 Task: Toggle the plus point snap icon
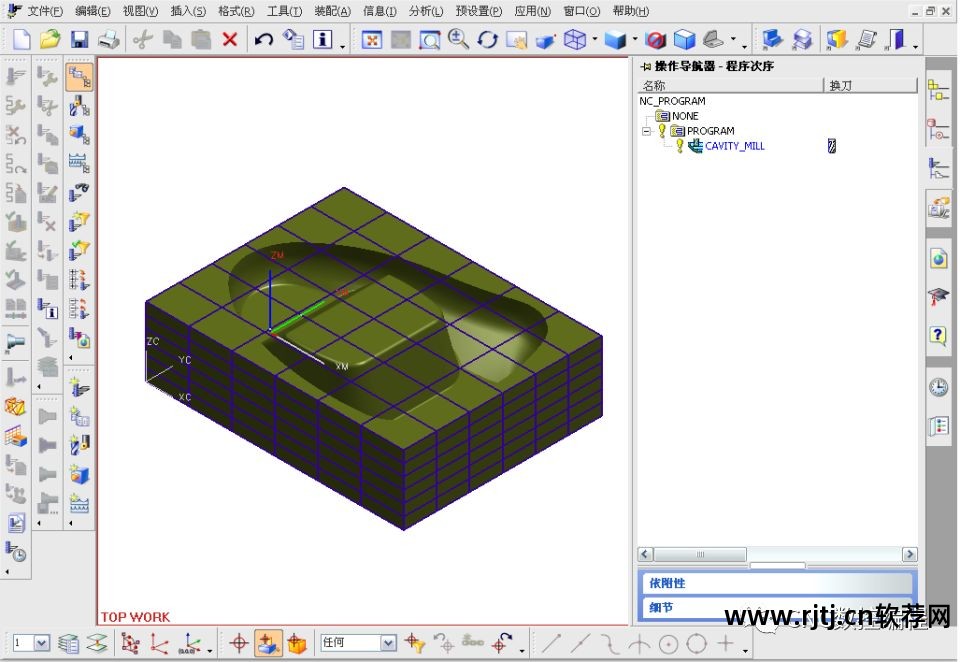click(x=726, y=643)
